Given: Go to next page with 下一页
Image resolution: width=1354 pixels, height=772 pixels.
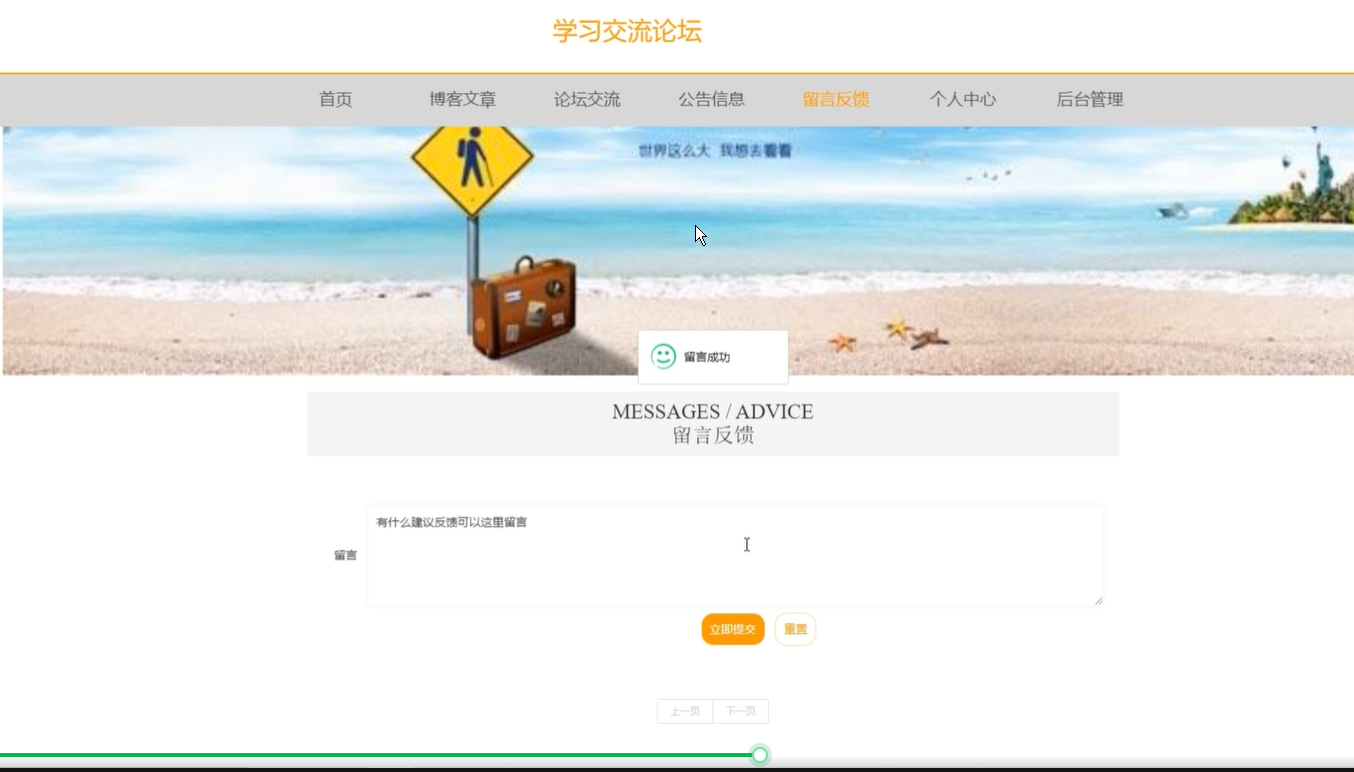Looking at the screenshot, I should 741,711.
